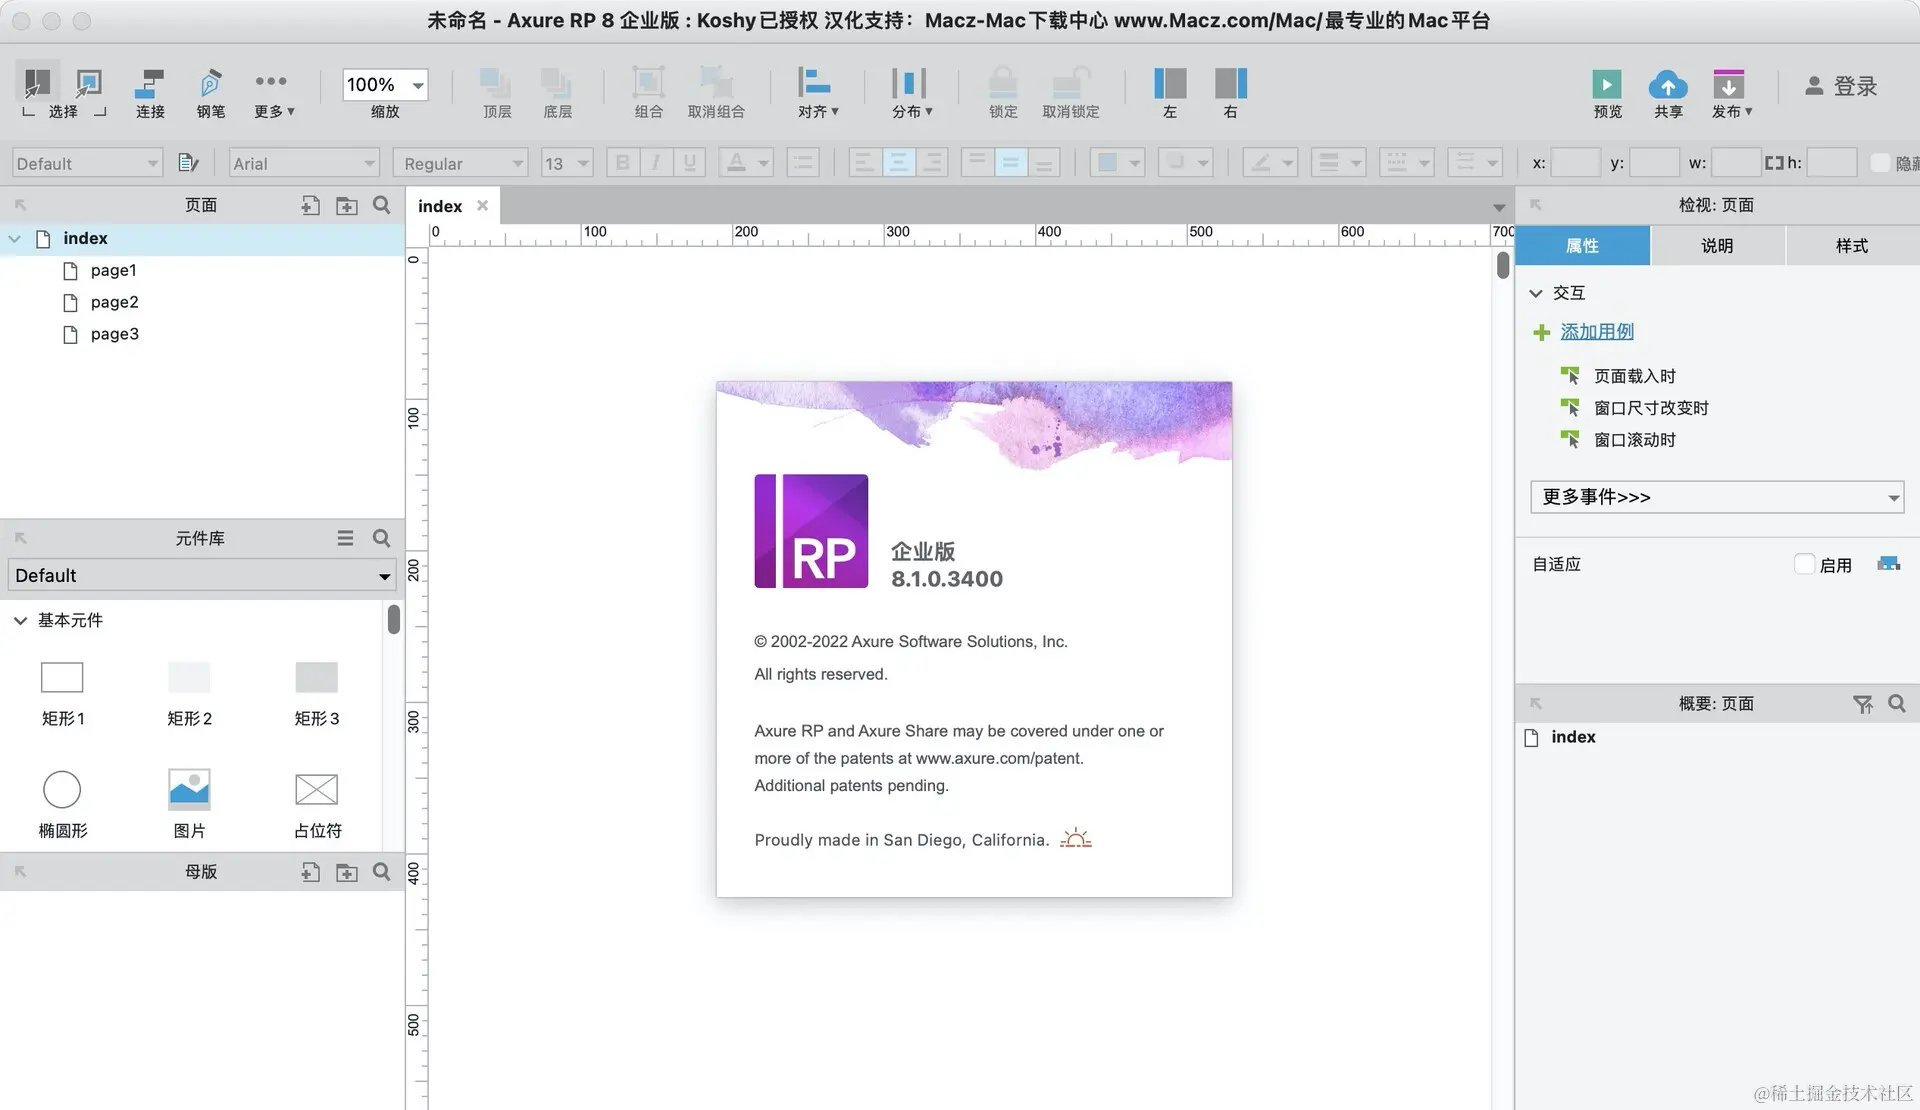Screen dimensions: 1920x1110
Task: Enable the adaptive view (启用) checkbox
Action: coord(1804,565)
